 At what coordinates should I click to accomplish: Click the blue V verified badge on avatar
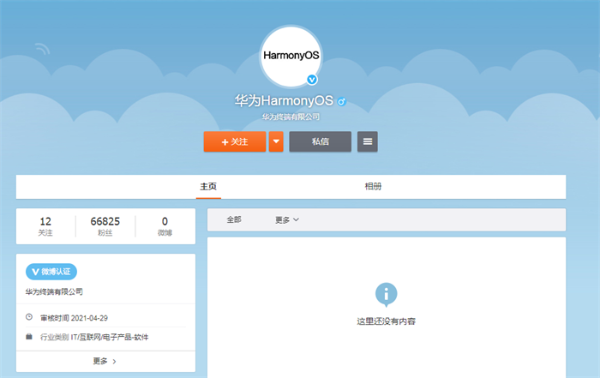tap(312, 80)
